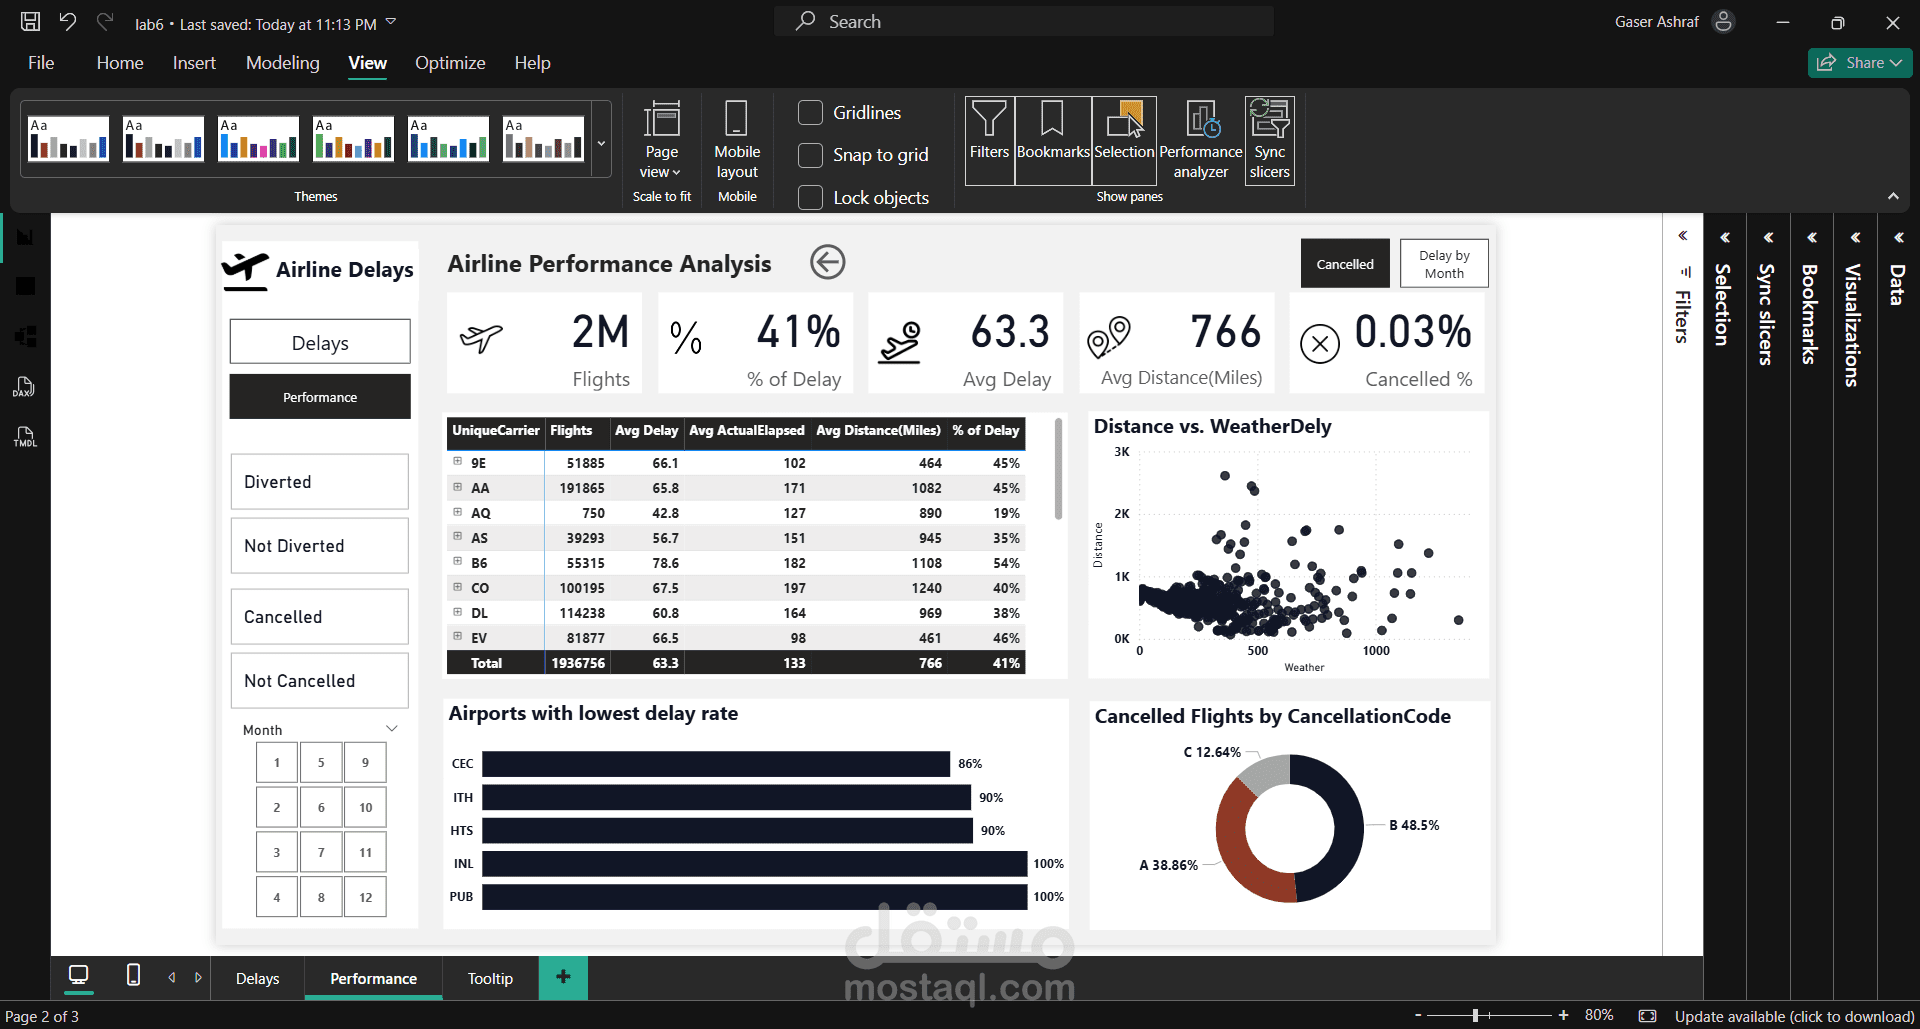Screen dimensions: 1920x1029
Task: Open the TMDL view
Action: 25,437
